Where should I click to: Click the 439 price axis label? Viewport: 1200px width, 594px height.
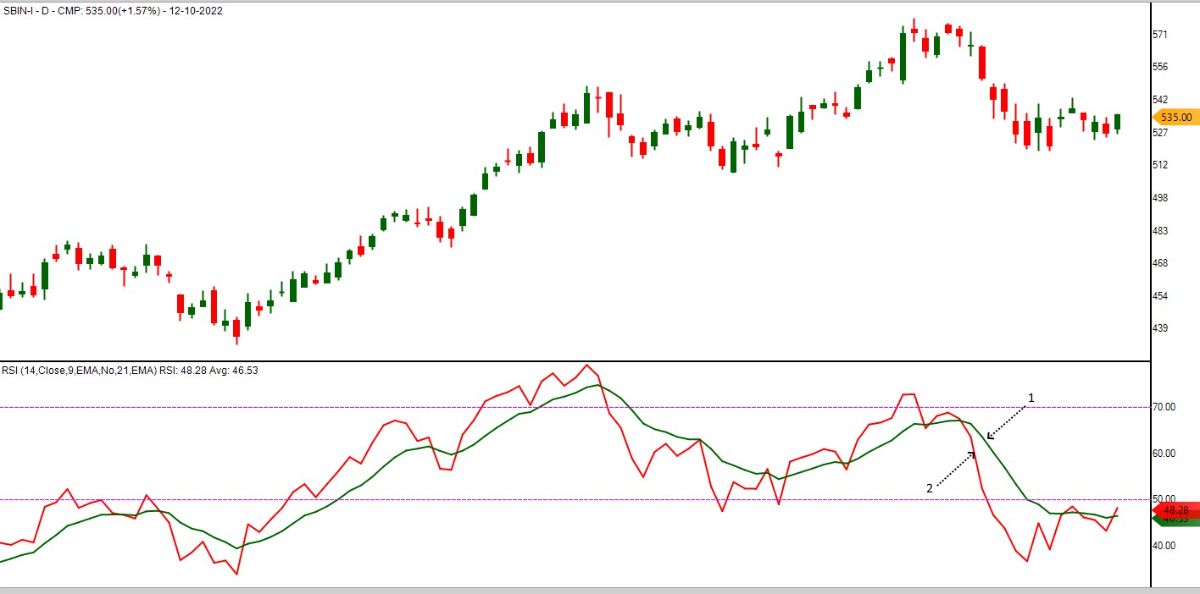[x=1161, y=329]
